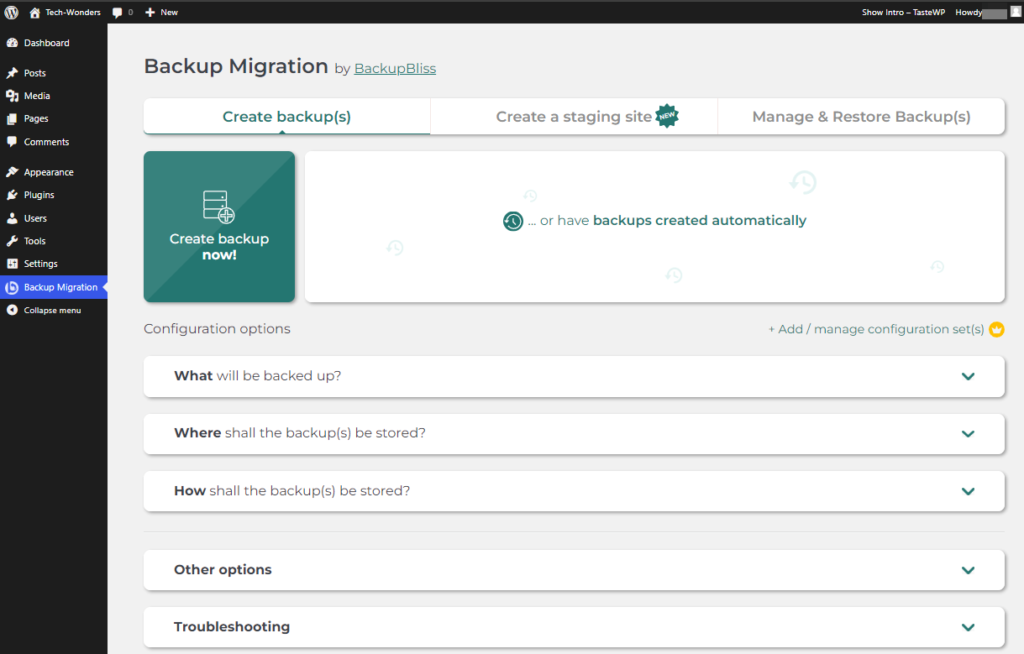This screenshot has width=1024, height=654.
Task: Click the home icon beside Tech-Wonders
Action: (35, 12)
